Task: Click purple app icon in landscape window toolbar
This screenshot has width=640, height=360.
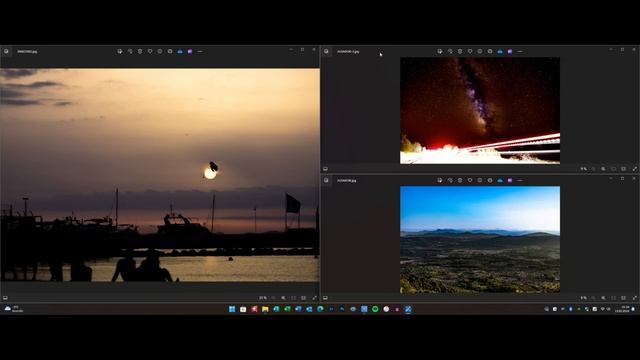Action: click(510, 180)
